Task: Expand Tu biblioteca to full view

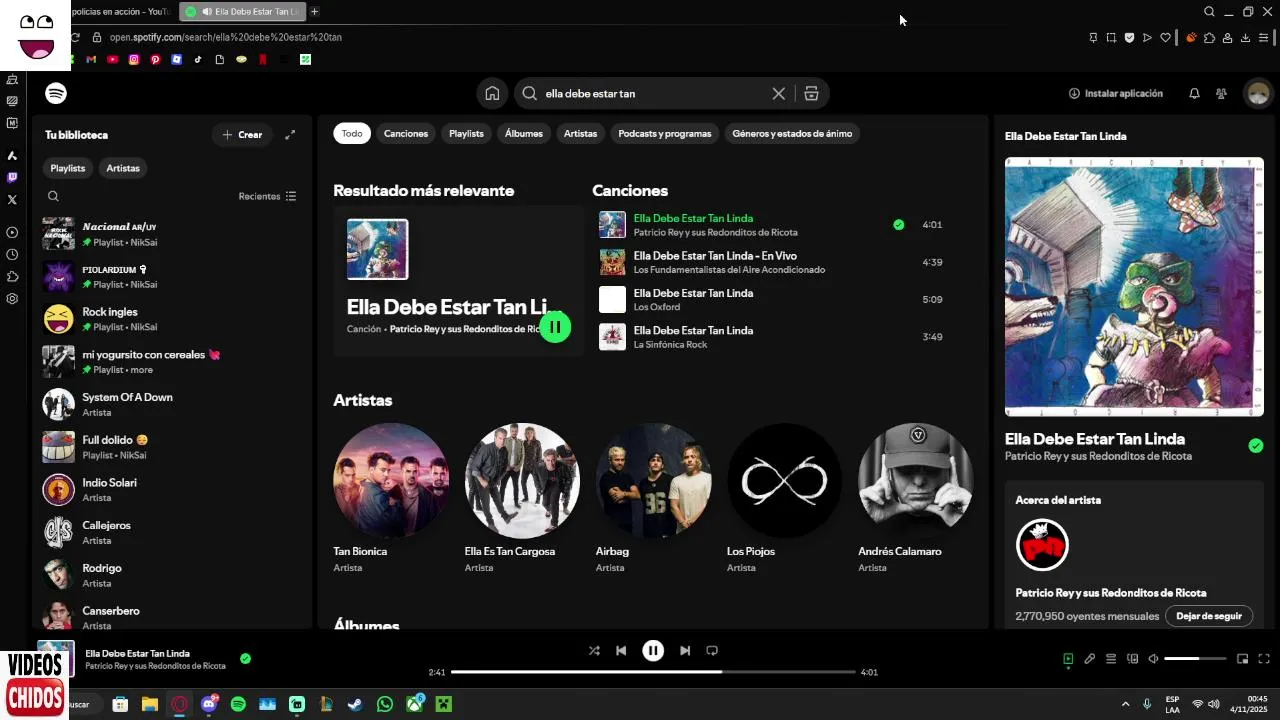Action: pyautogui.click(x=290, y=134)
